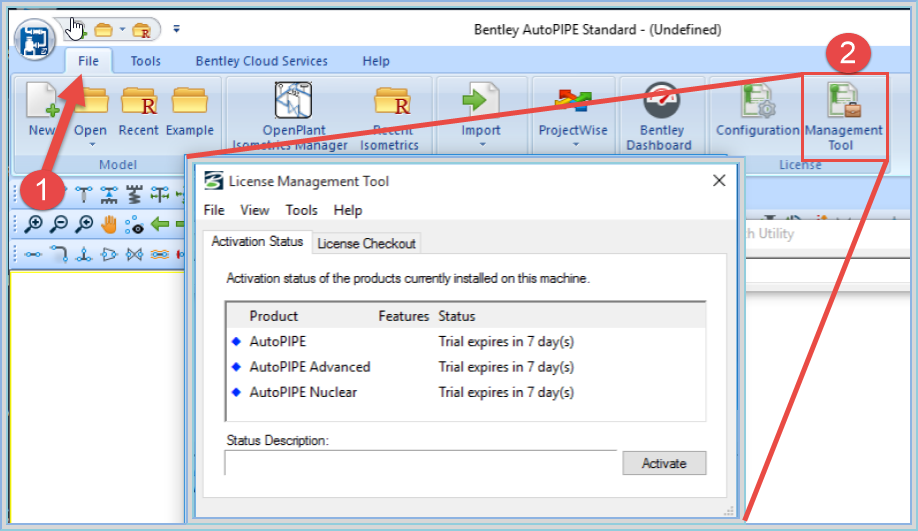The height and width of the screenshot is (531, 918).
Task: Open recent-model folder in quick access toolbar
Action: [142, 30]
